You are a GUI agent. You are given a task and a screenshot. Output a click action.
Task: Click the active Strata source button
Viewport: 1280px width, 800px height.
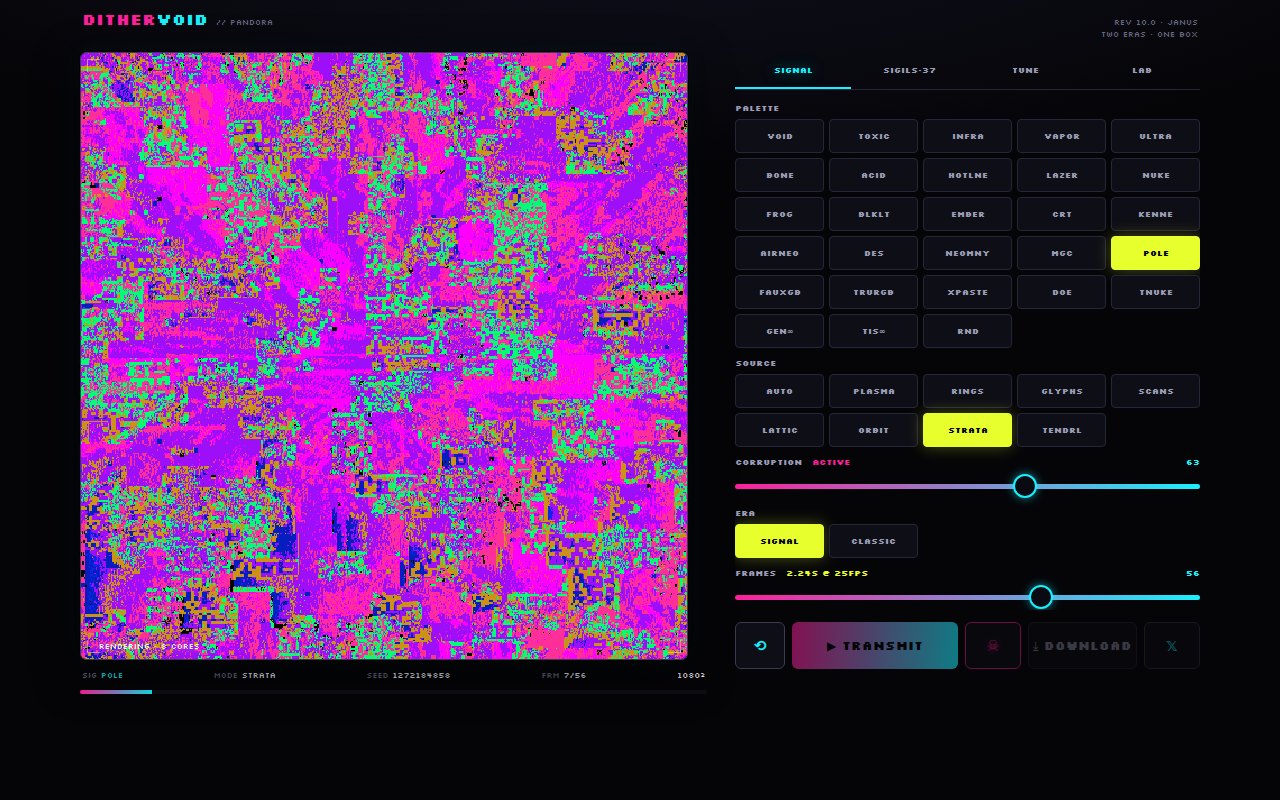point(968,430)
